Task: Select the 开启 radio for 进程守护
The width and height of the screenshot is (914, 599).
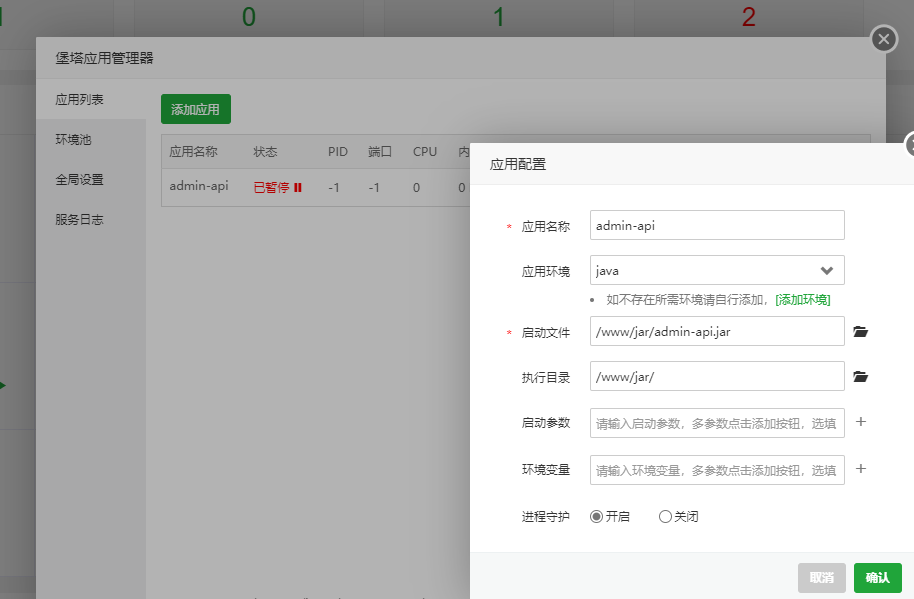Action: (x=596, y=516)
